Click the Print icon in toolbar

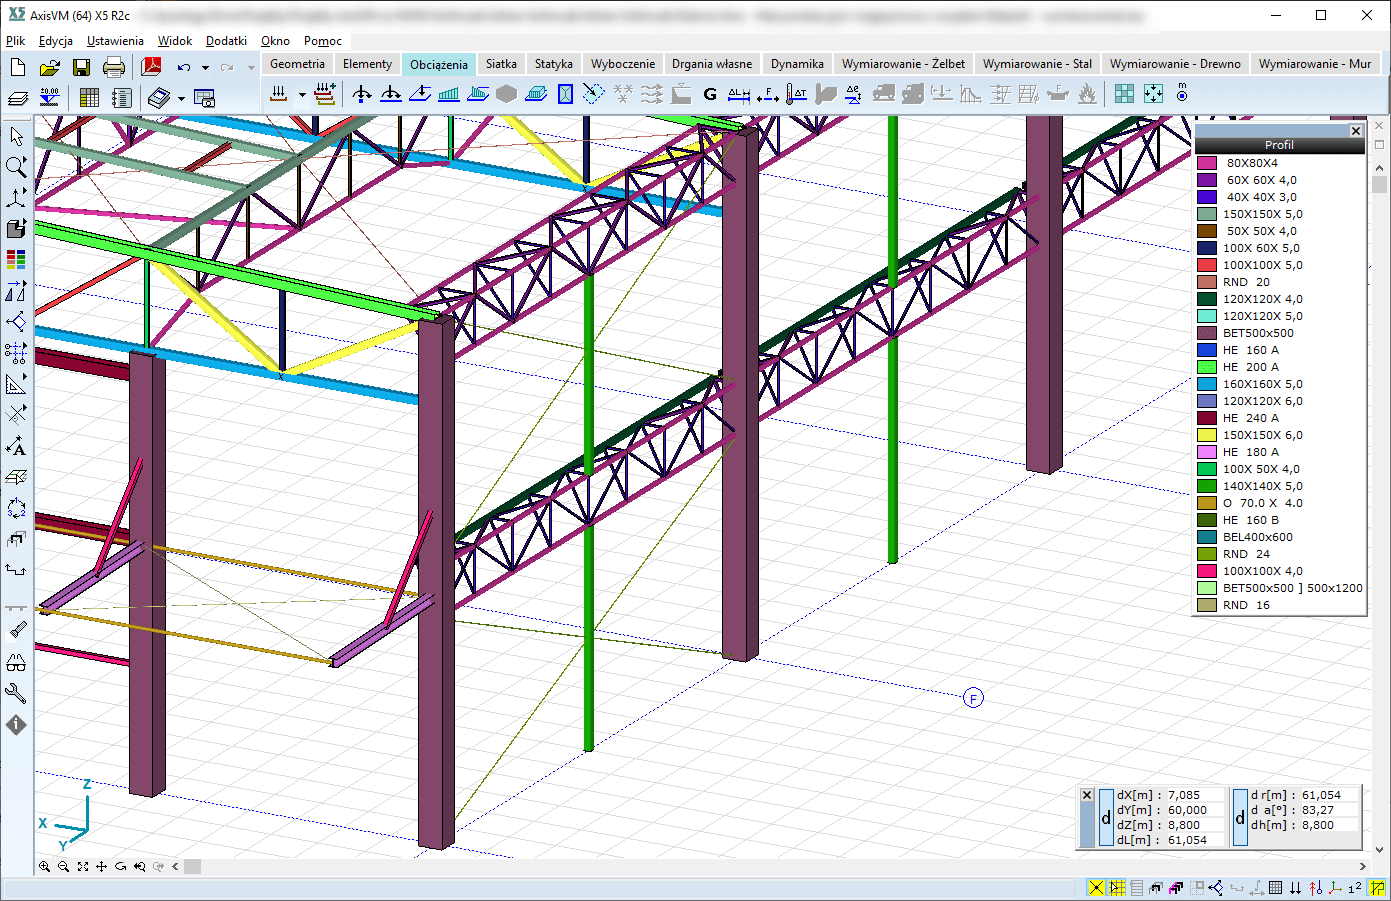coord(114,67)
